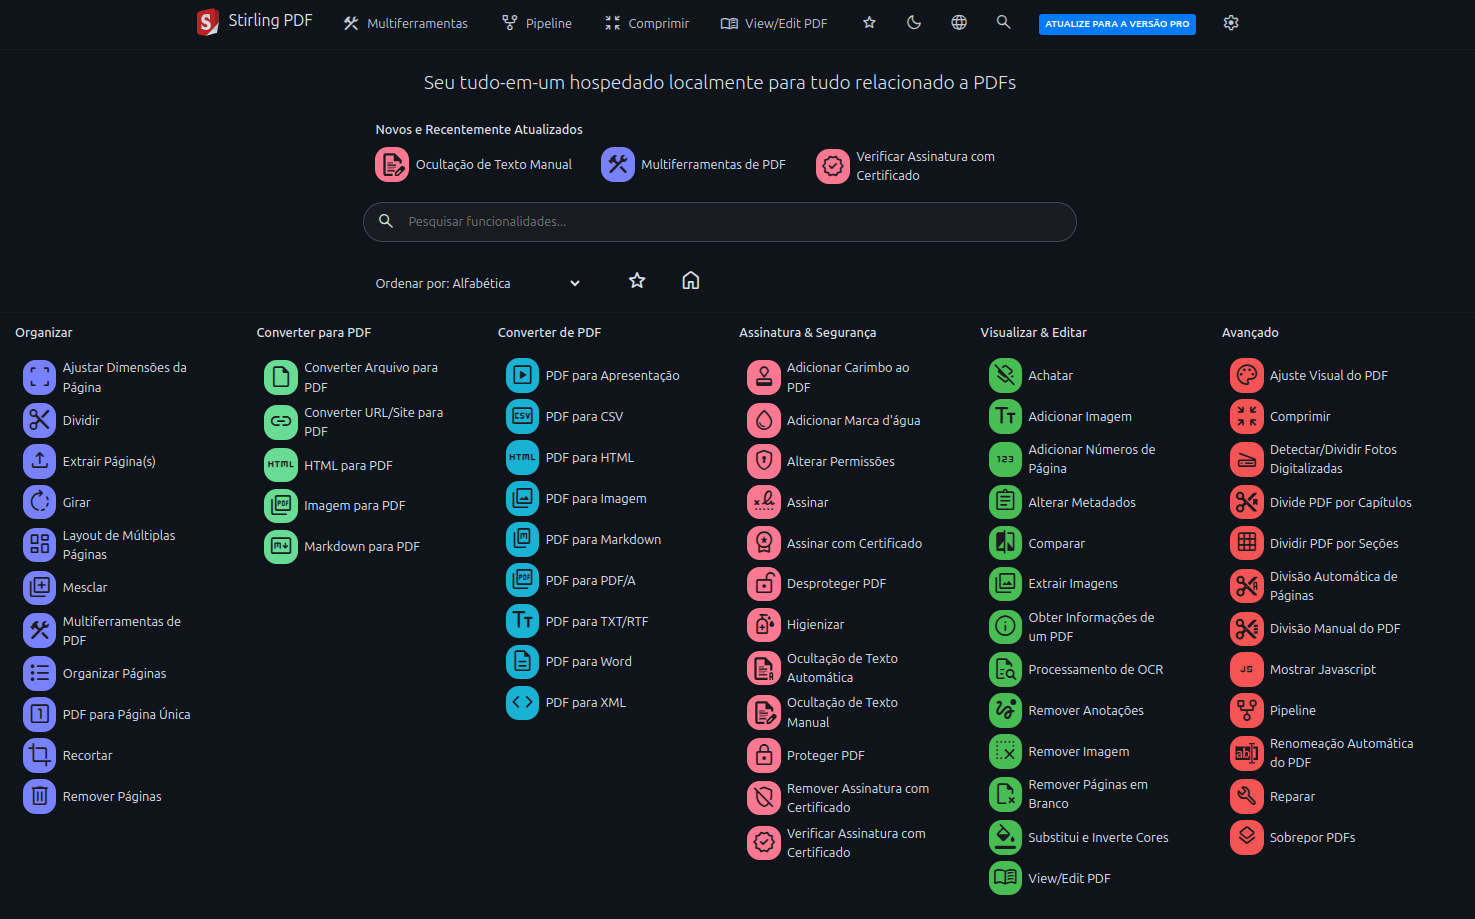Select the Recortar crop icon

[x=40, y=755]
